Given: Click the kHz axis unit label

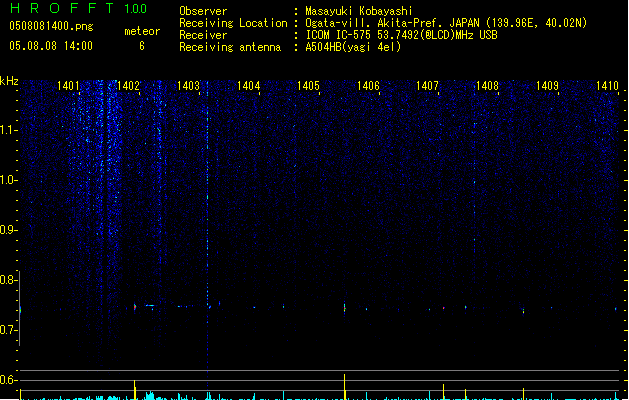Looking at the screenshot, I should (x=9, y=81).
